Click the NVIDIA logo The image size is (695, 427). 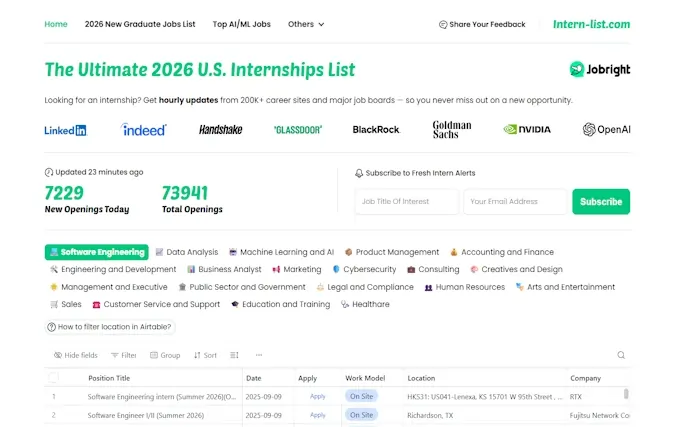[527, 129]
